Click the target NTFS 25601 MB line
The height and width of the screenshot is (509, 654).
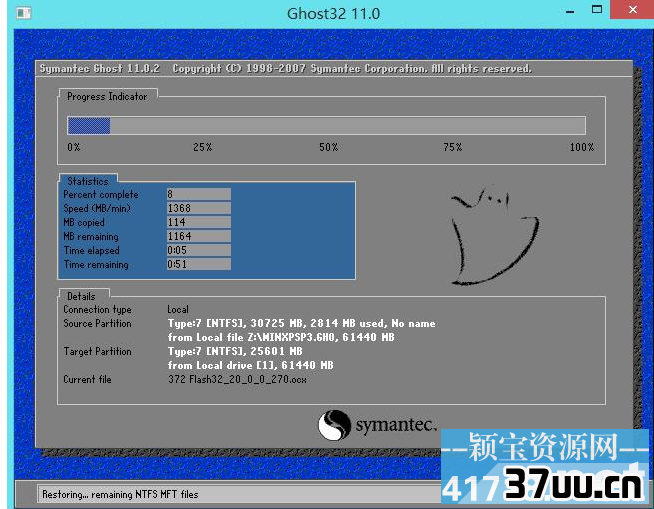(x=235, y=351)
